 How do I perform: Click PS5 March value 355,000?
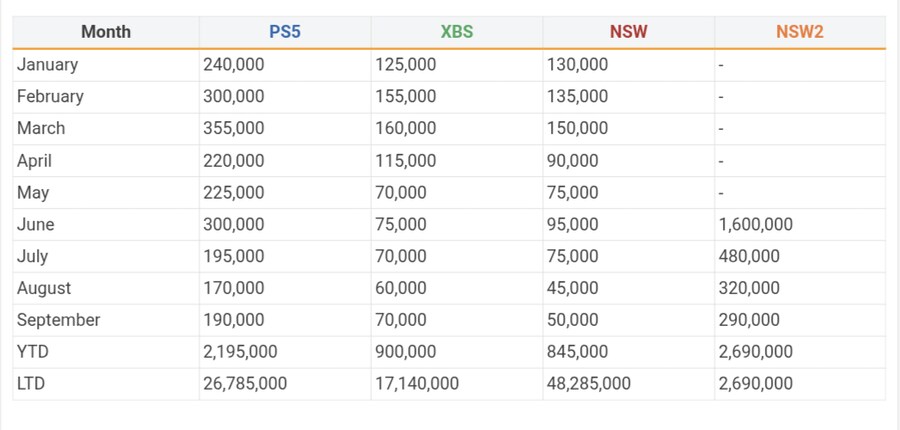click(234, 129)
